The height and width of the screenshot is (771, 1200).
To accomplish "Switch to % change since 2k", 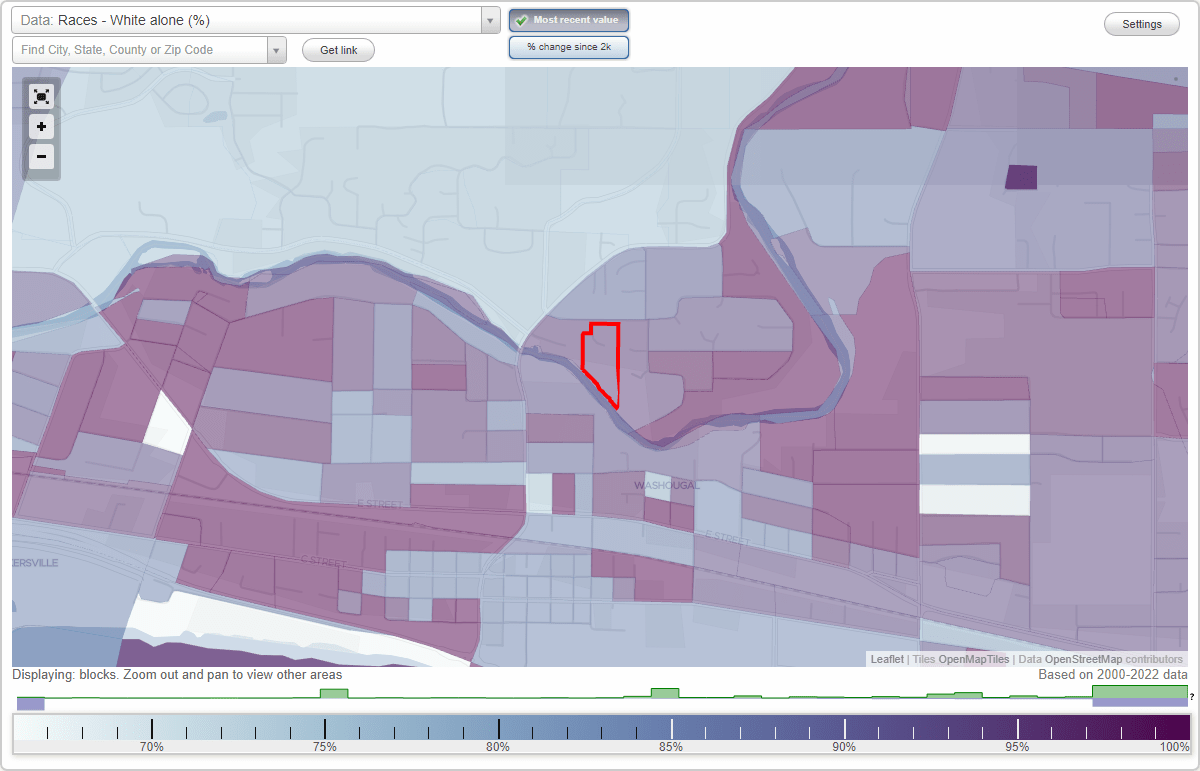I will click(569, 47).
